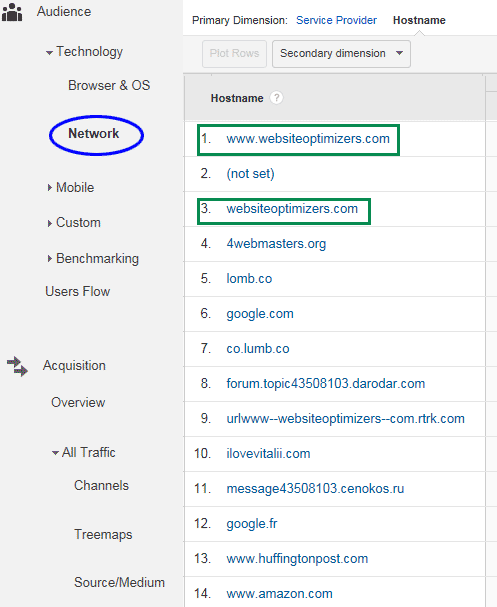The image size is (497, 607).
Task: Open hostname urlwww--websiteoptimizers--com.rtrk.com
Action: [x=345, y=418]
